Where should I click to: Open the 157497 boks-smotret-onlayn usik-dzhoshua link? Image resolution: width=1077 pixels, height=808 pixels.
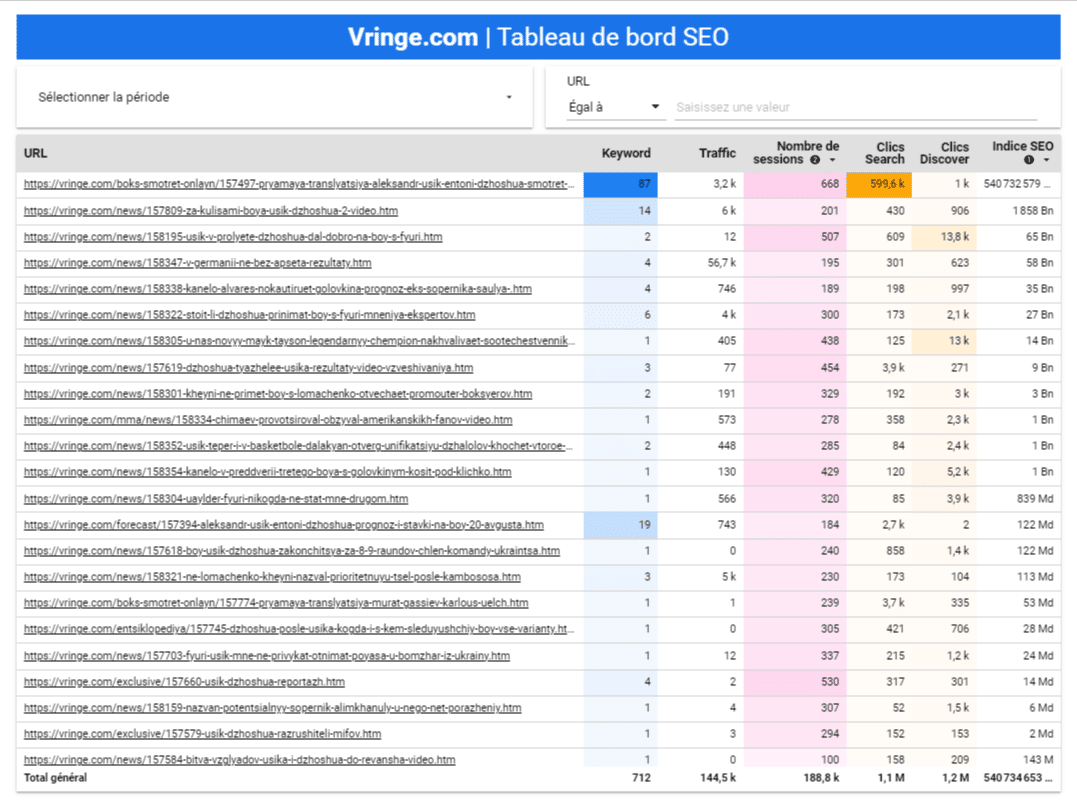(x=299, y=183)
